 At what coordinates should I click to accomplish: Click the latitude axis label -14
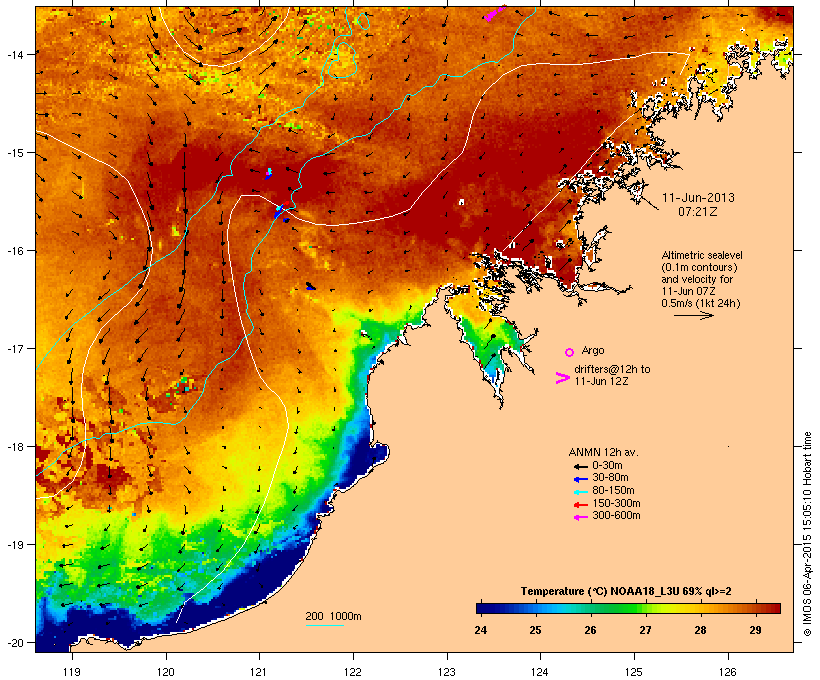(x=15, y=54)
